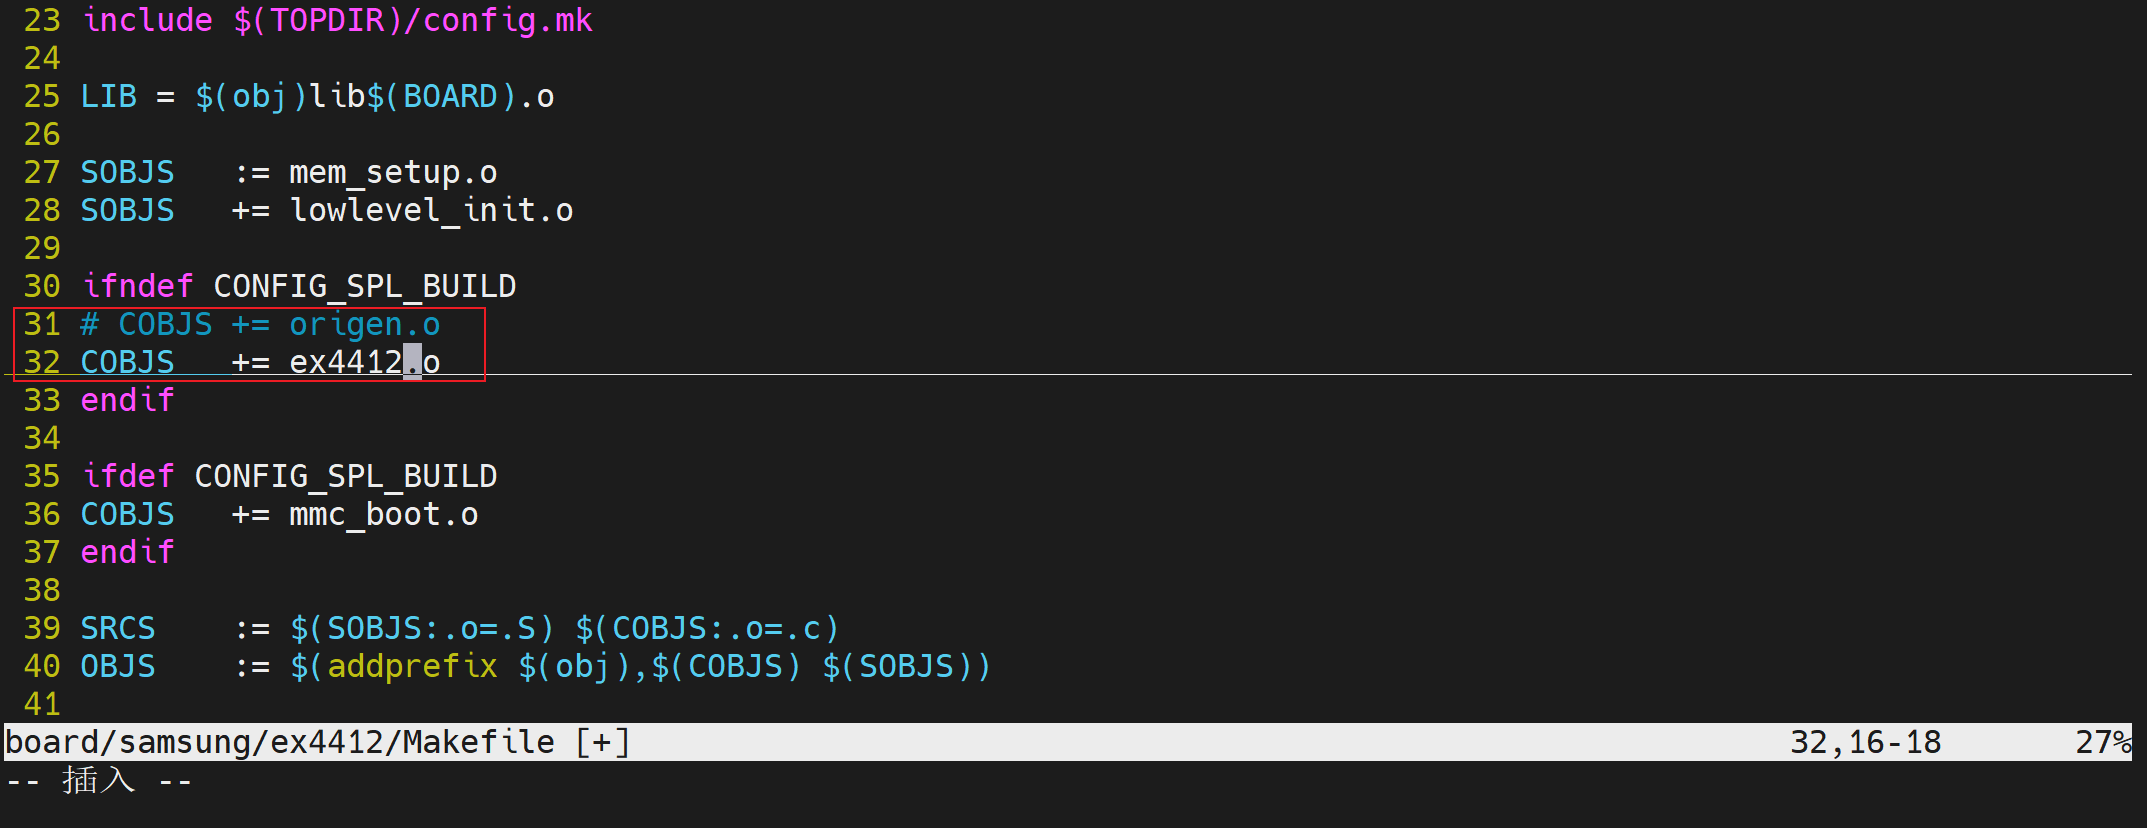Click the commented origen.o text
Screen dimensions: 2147x828
coord(364,324)
